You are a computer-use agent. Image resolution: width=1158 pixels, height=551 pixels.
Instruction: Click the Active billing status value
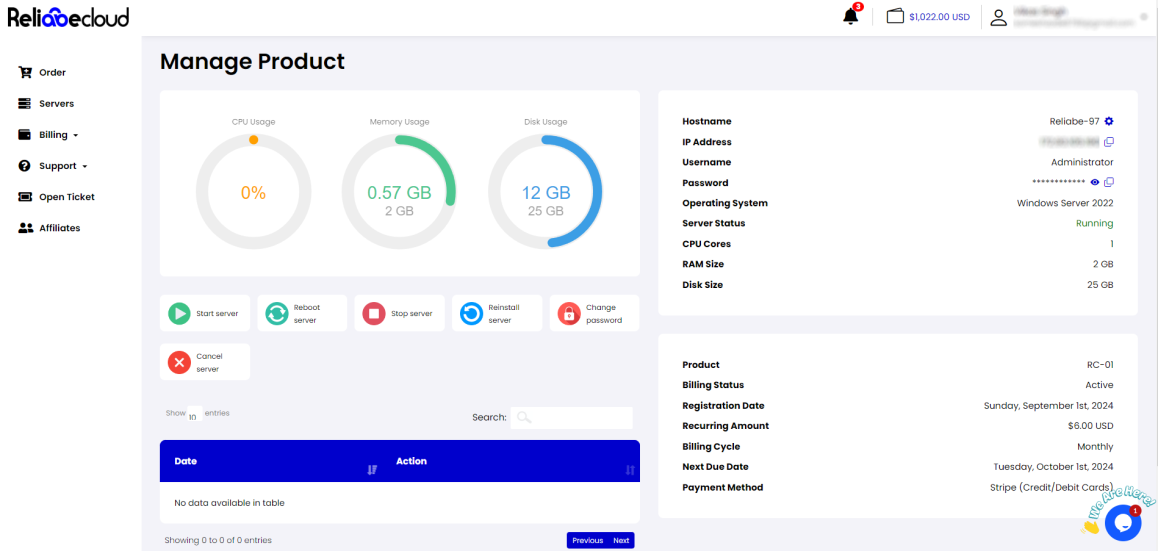1100,385
